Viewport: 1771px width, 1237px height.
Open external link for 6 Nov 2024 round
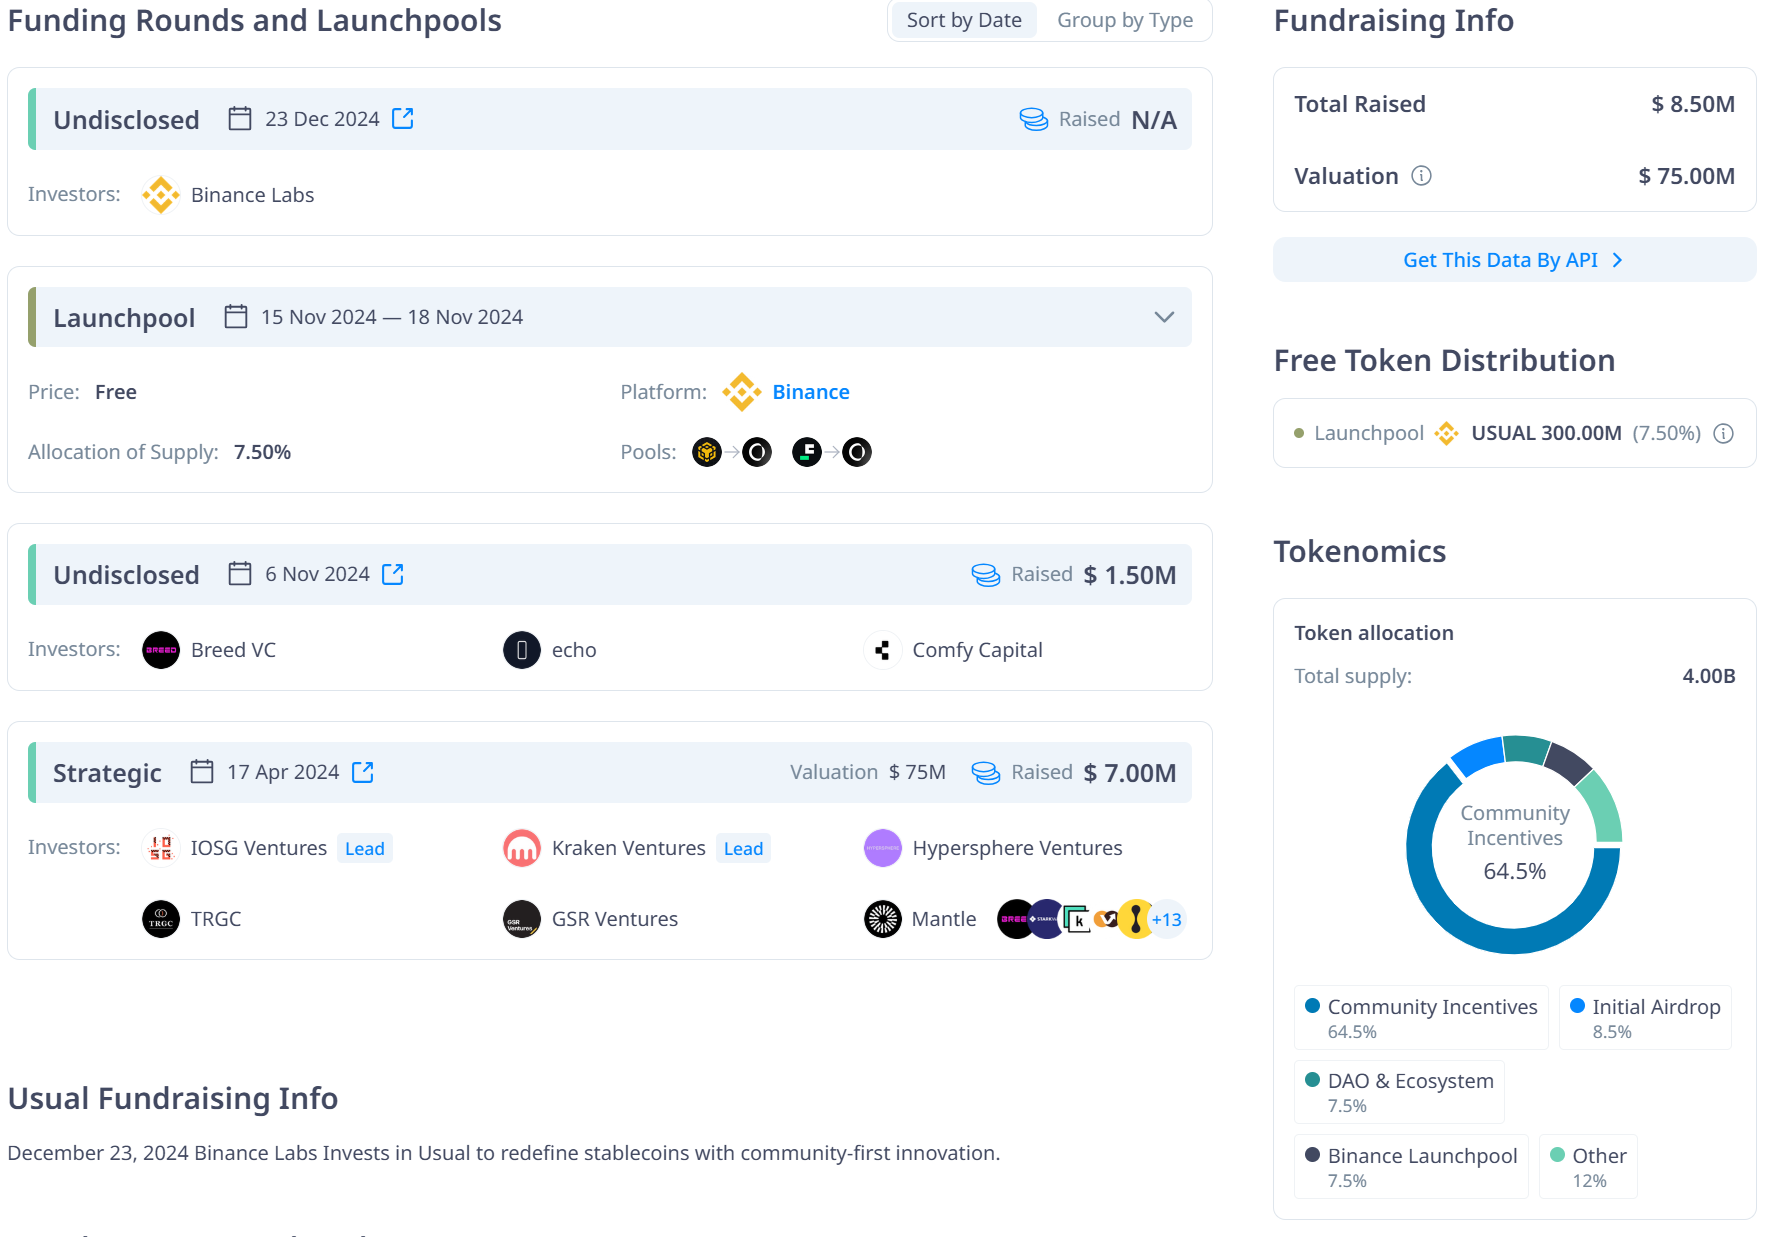point(393,574)
